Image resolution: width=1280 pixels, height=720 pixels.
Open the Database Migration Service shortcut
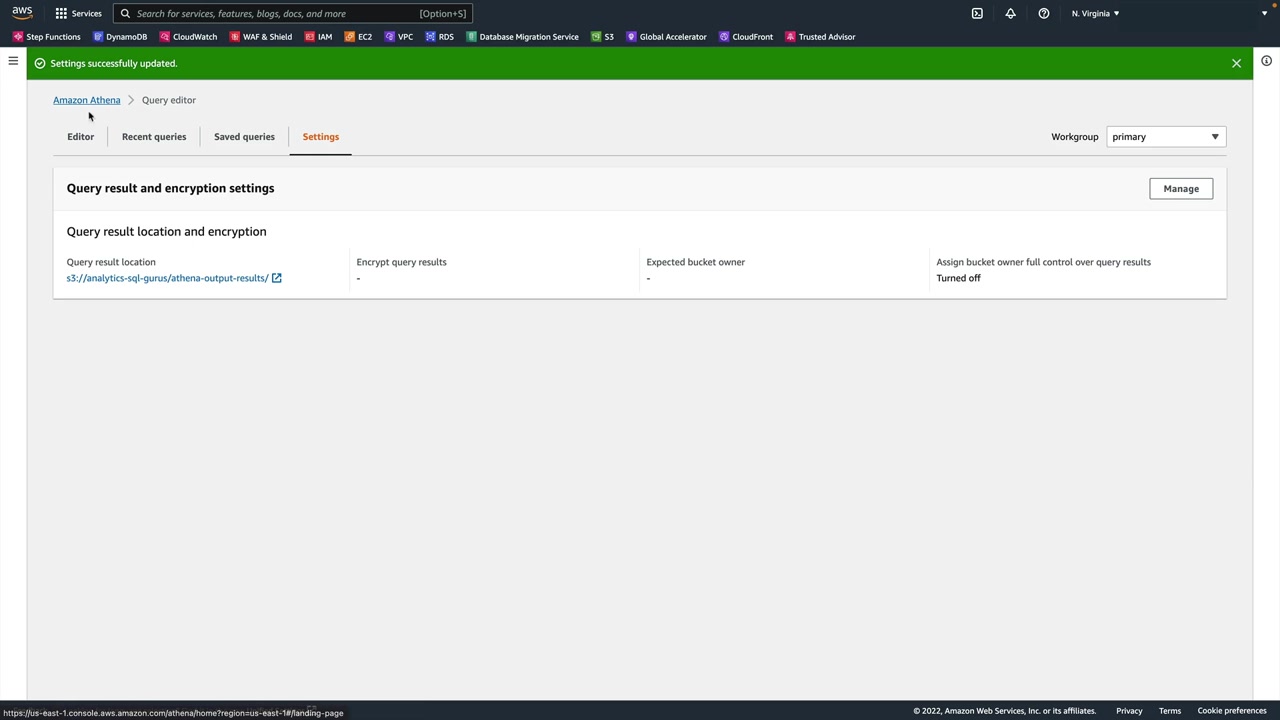click(522, 37)
